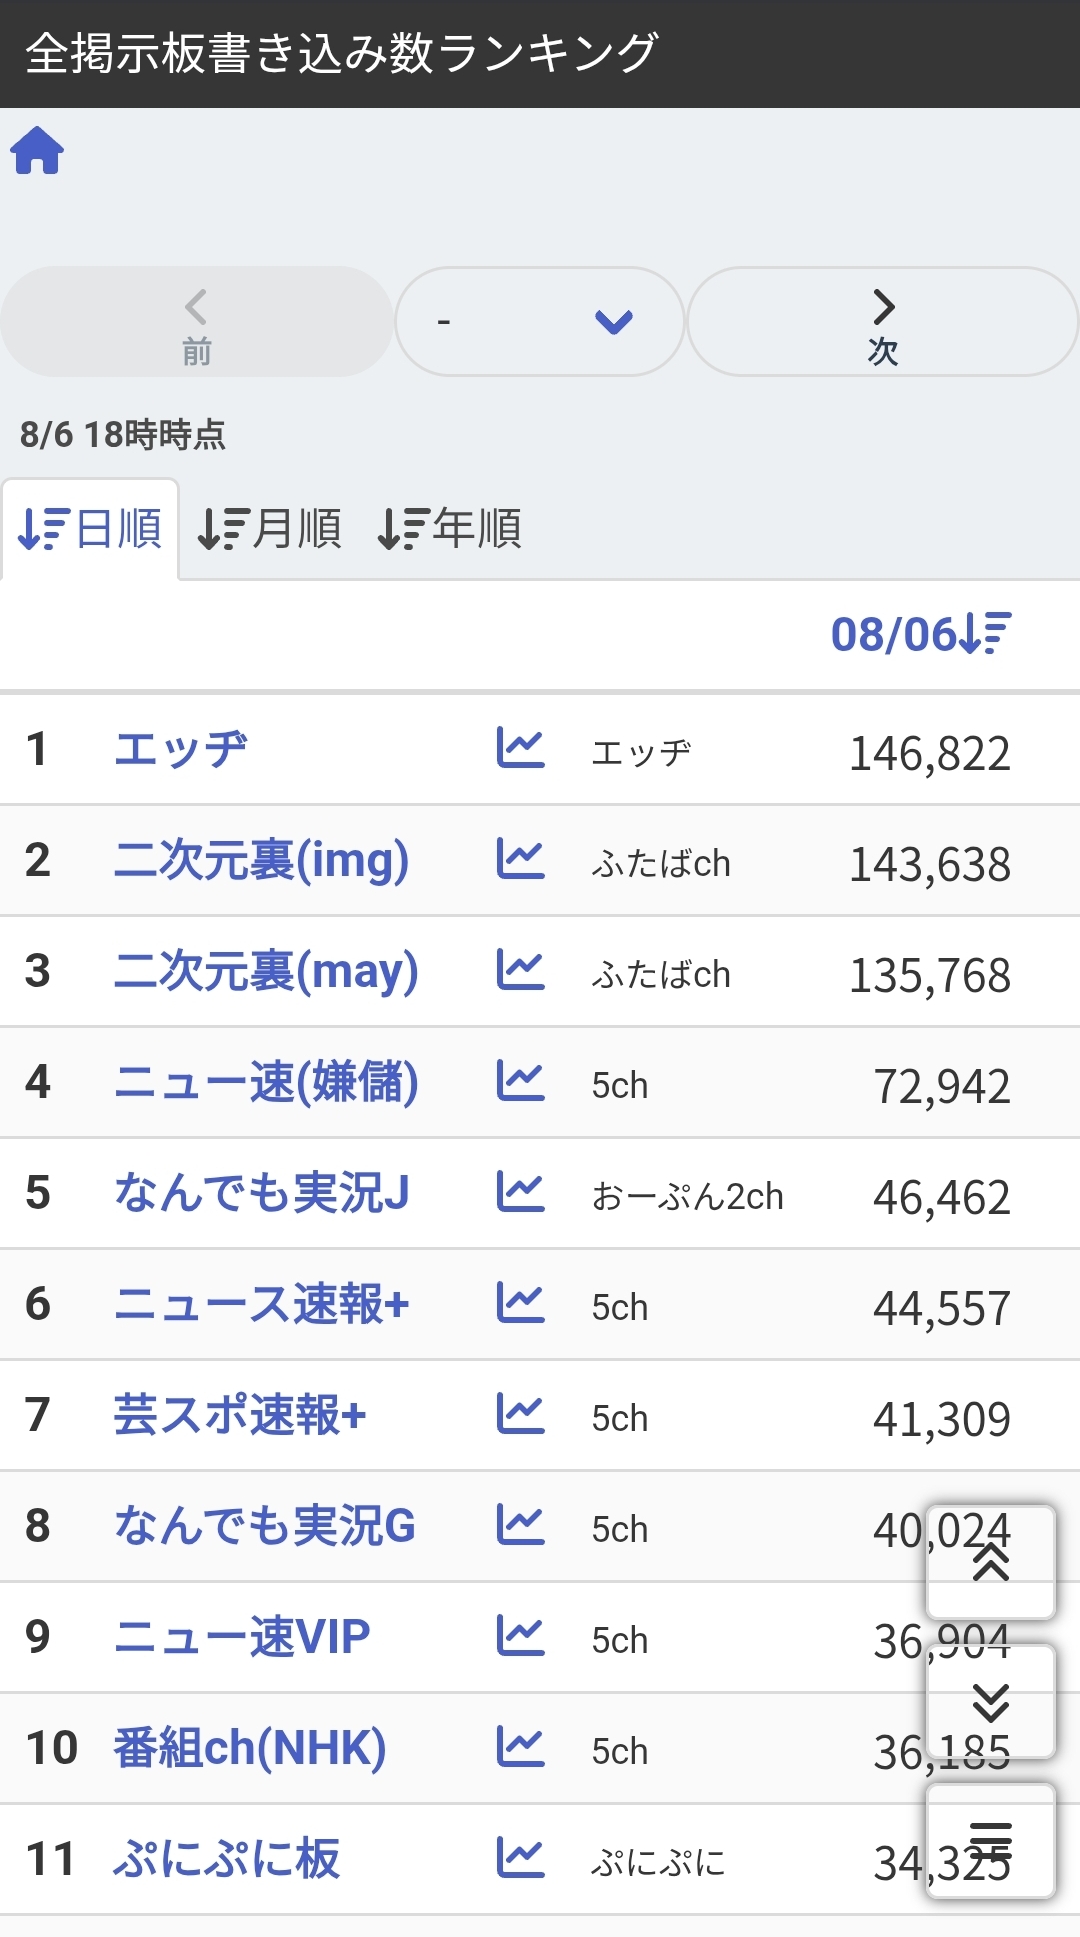Screen dimensions: 1080x1937
Task: Go to next page with 次 button
Action: click(x=882, y=321)
